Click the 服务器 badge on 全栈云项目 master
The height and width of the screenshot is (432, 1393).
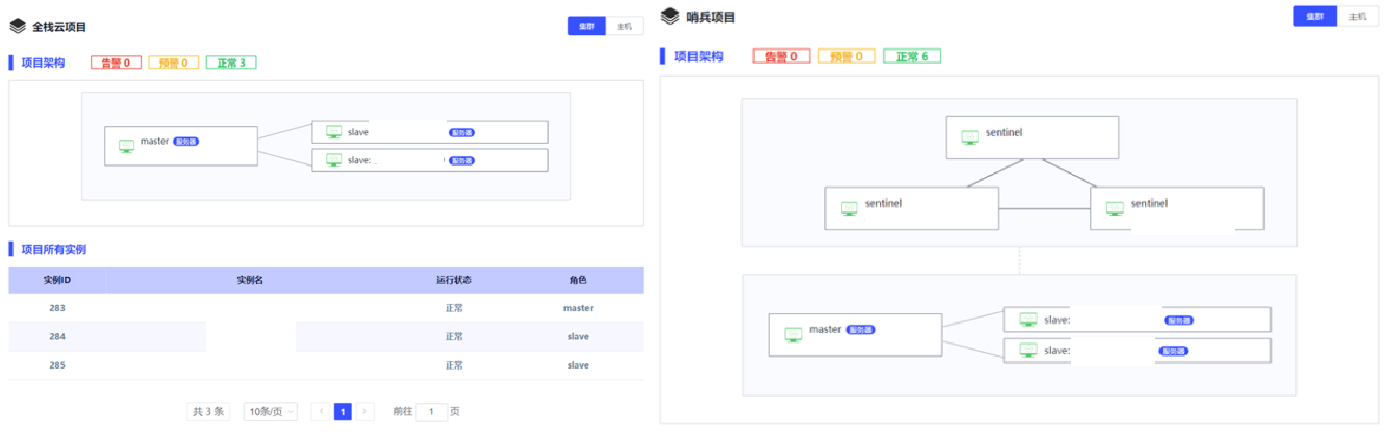point(186,142)
